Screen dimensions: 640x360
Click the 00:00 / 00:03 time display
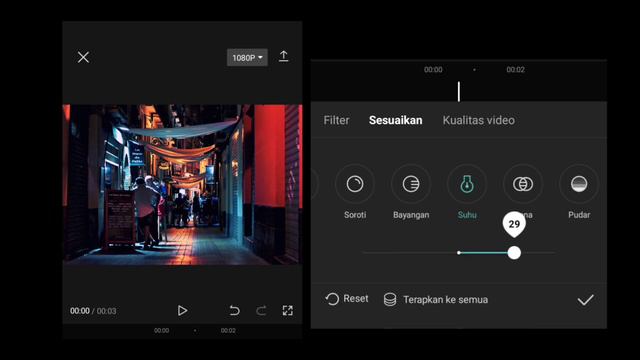tap(93, 311)
